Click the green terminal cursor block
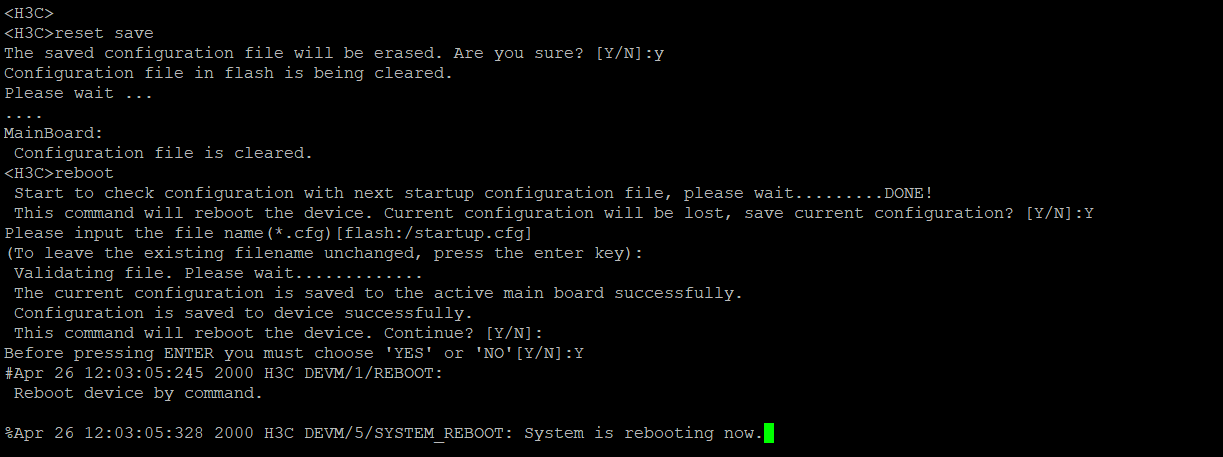The width and height of the screenshot is (1223, 457). pos(768,433)
